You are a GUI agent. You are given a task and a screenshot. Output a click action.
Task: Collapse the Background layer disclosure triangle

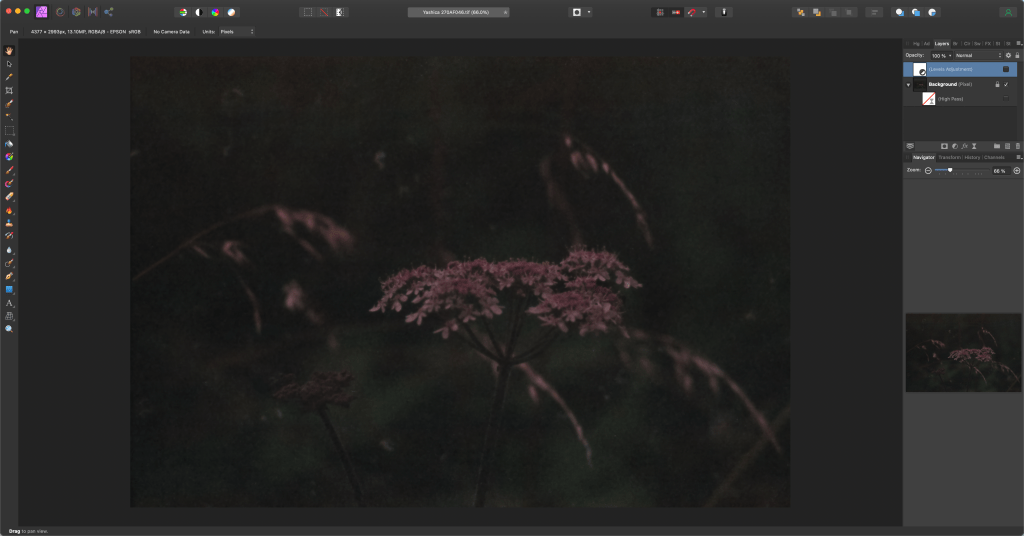click(x=908, y=85)
